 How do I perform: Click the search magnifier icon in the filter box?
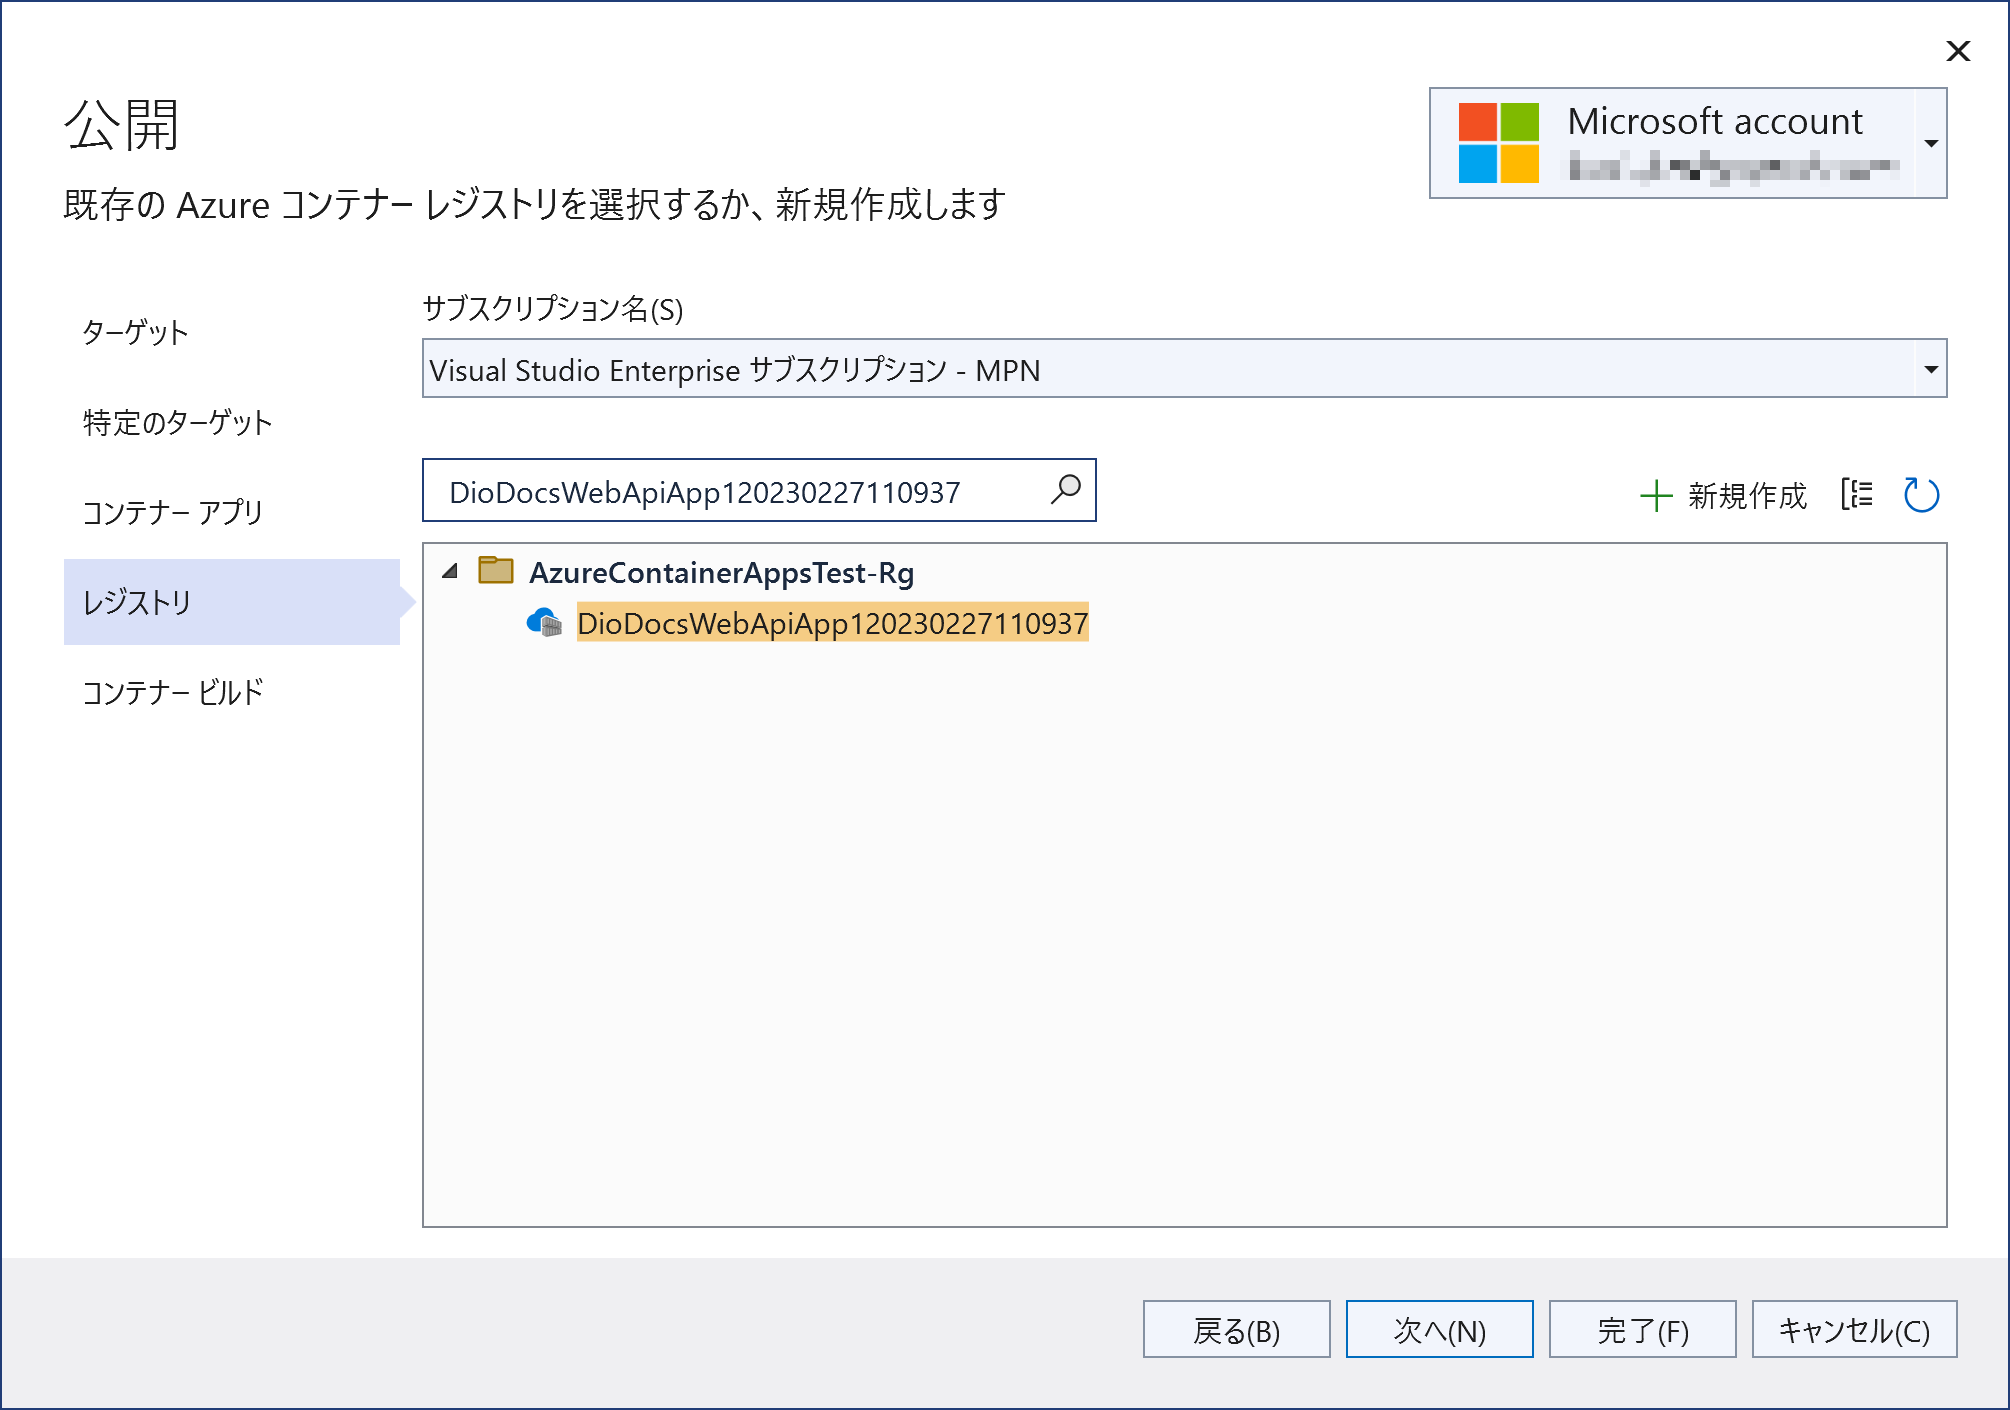[x=1066, y=490]
